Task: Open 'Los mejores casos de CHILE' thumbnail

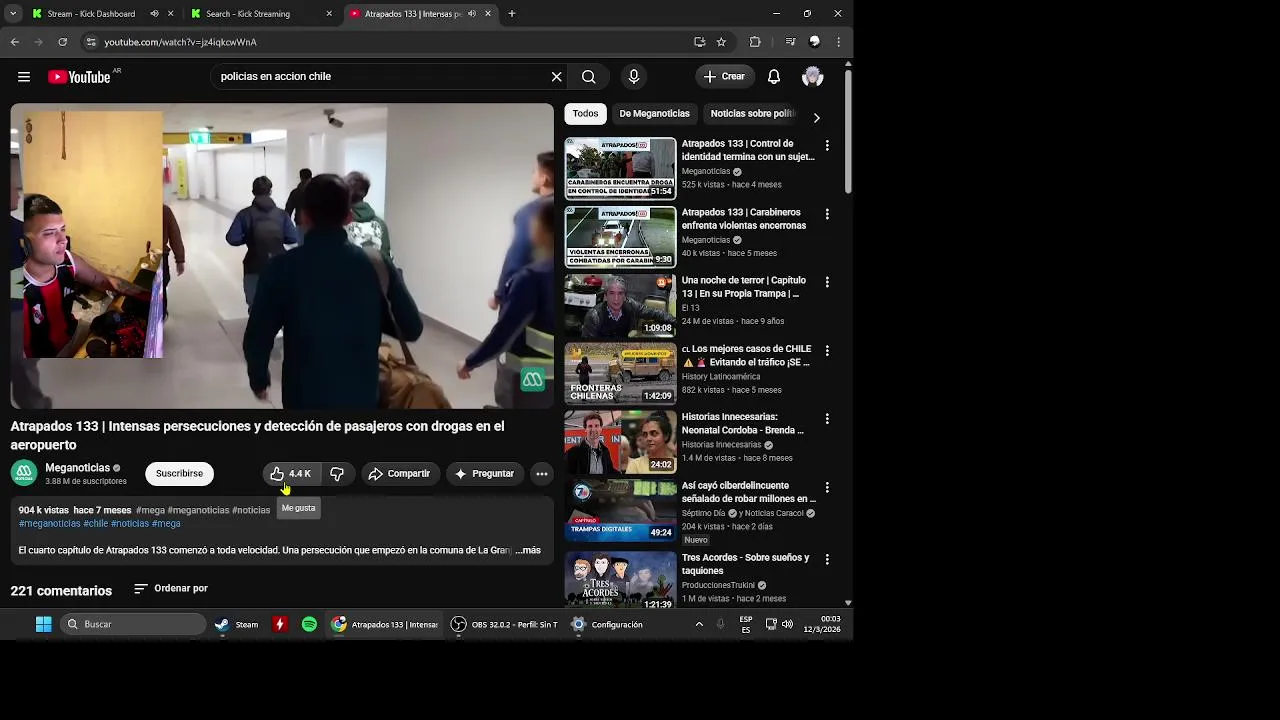Action: (621, 373)
